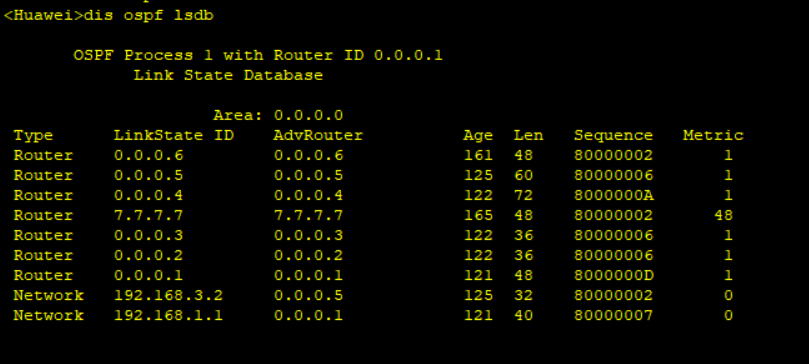Select LinkState ID 0.0.0.2
Viewport: 809px width, 364px height.
149,256
